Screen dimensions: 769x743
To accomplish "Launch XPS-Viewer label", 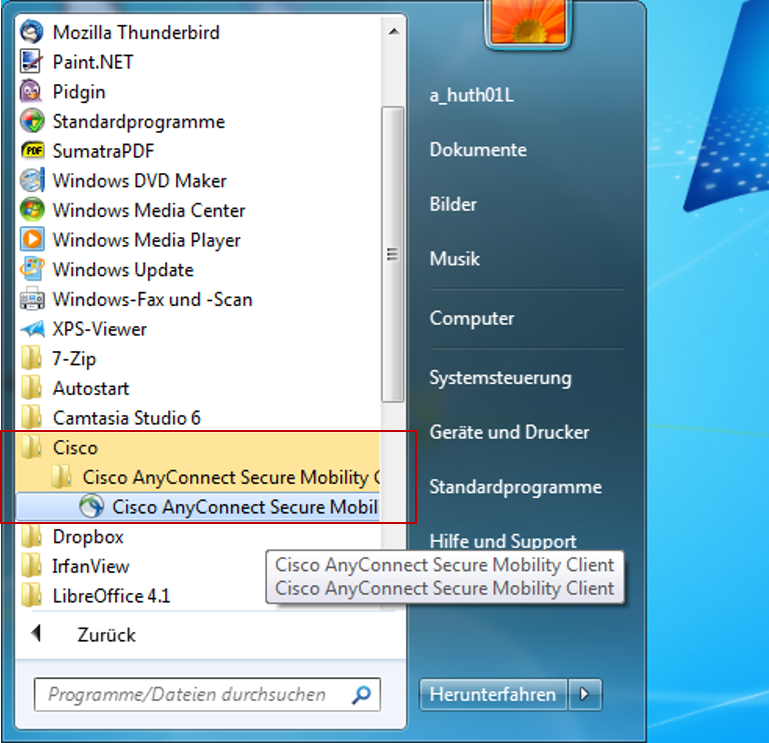I will tap(100, 329).
